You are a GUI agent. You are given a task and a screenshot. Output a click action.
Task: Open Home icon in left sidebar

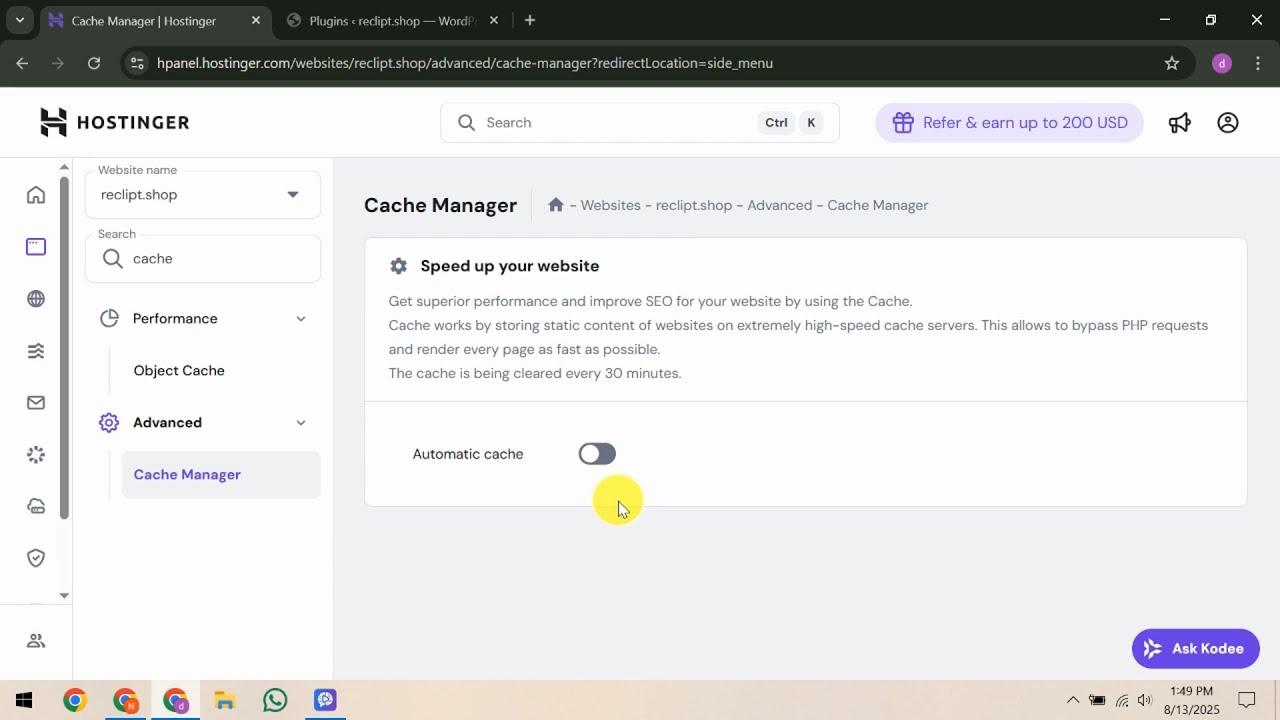click(x=36, y=195)
